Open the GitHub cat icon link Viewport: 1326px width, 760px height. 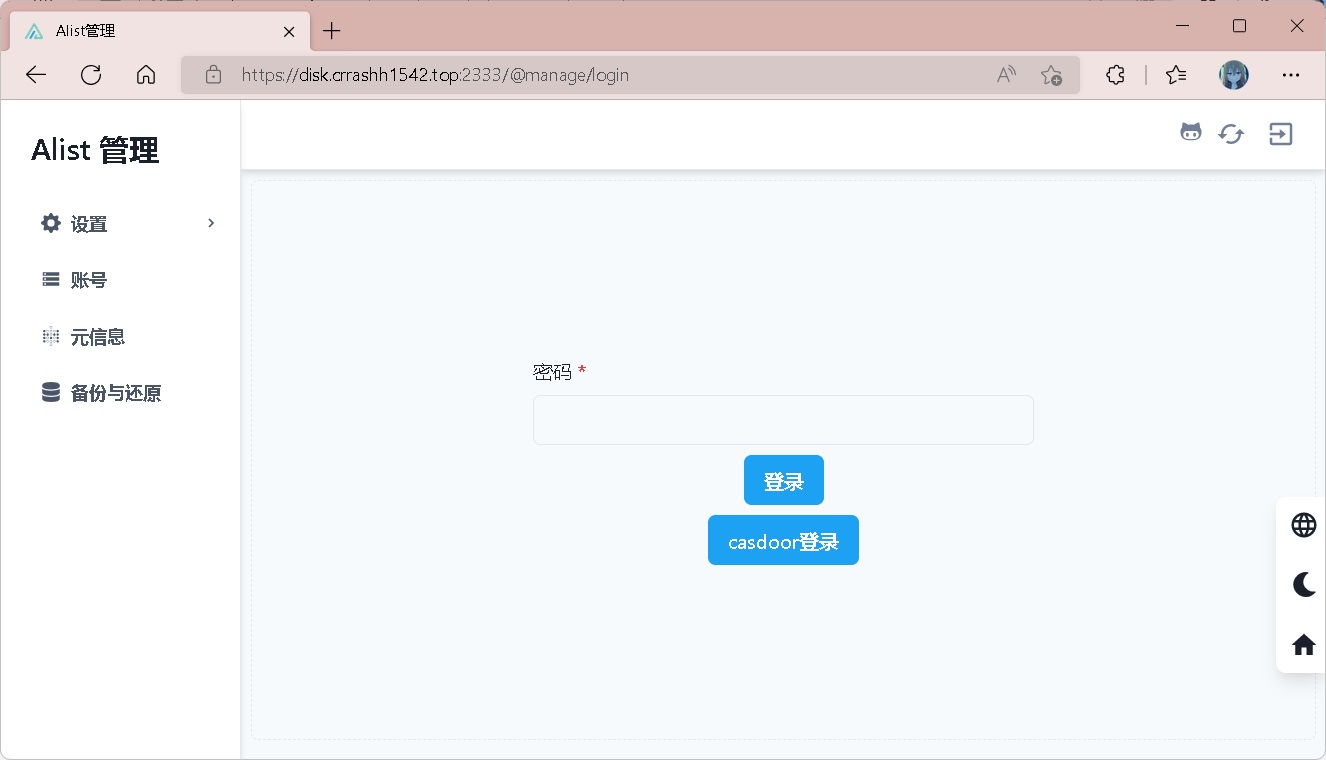coord(1190,132)
